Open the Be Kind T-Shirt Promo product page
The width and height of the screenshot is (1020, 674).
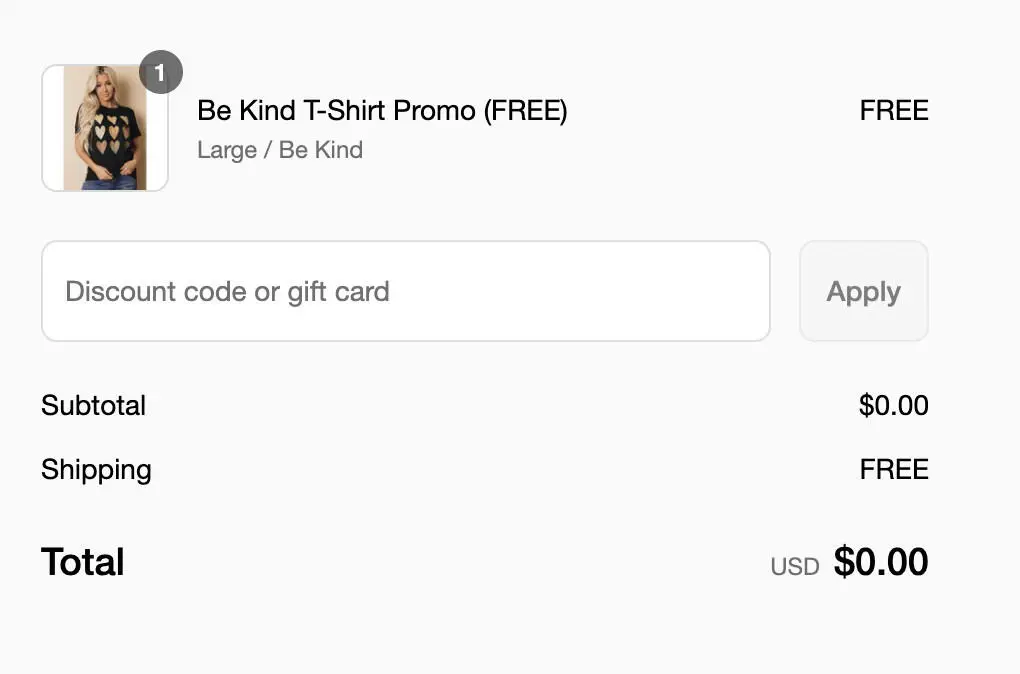tap(383, 110)
